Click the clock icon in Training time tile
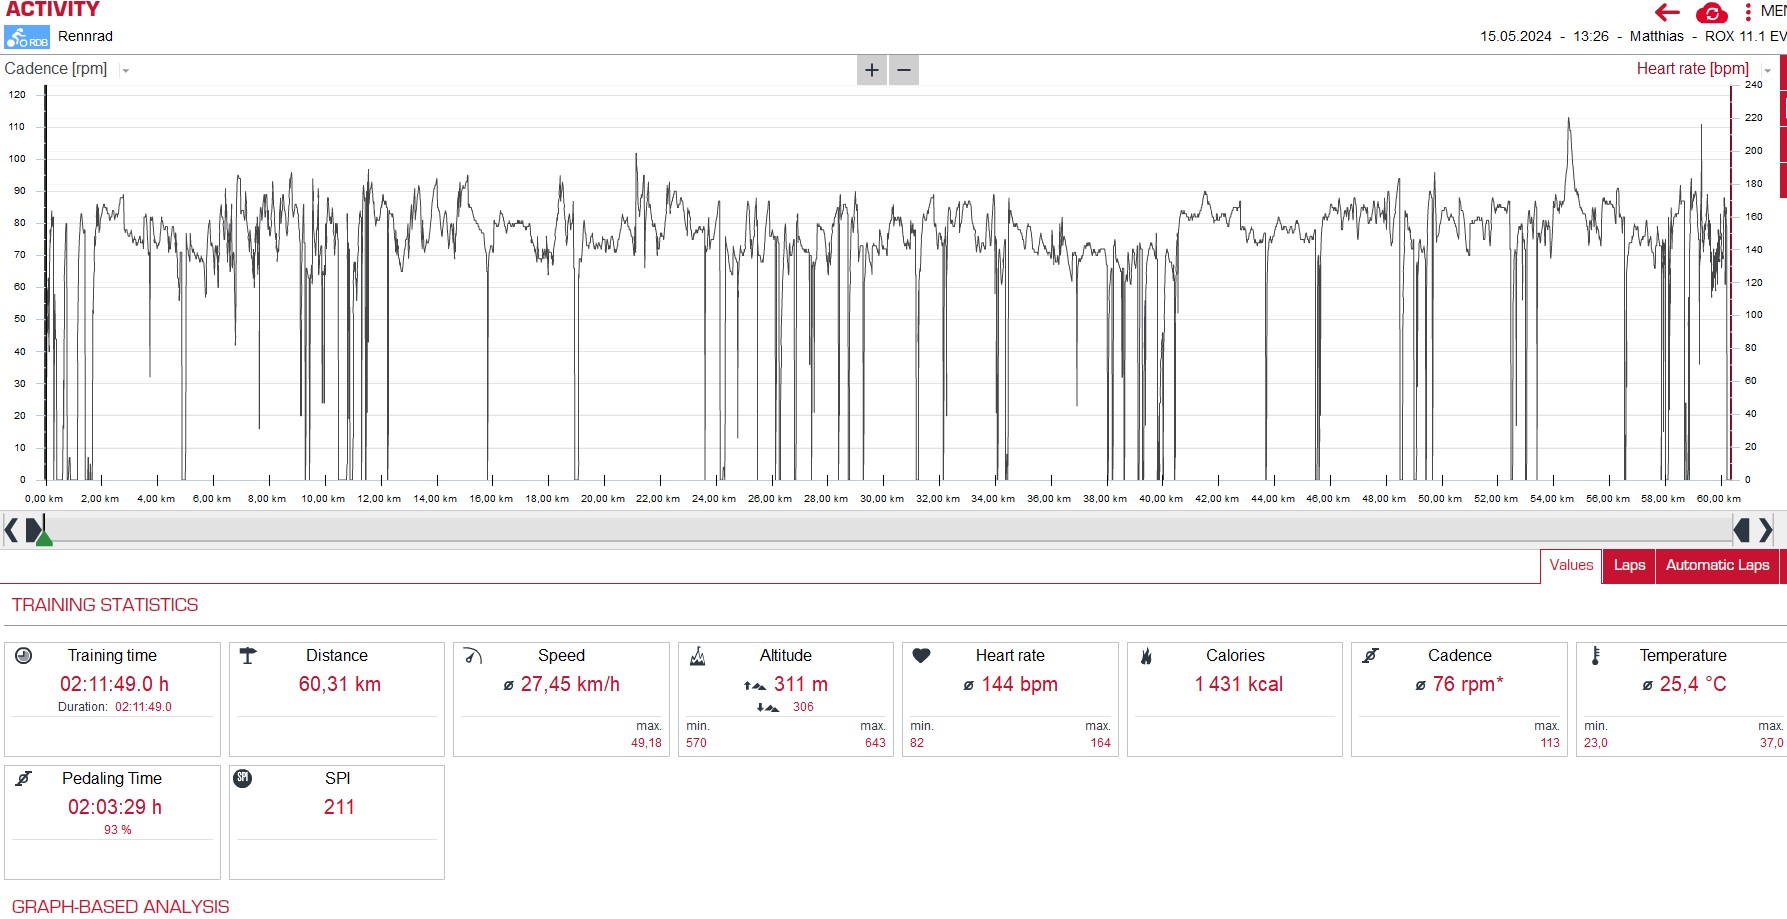The height and width of the screenshot is (919, 1787). point(24,656)
